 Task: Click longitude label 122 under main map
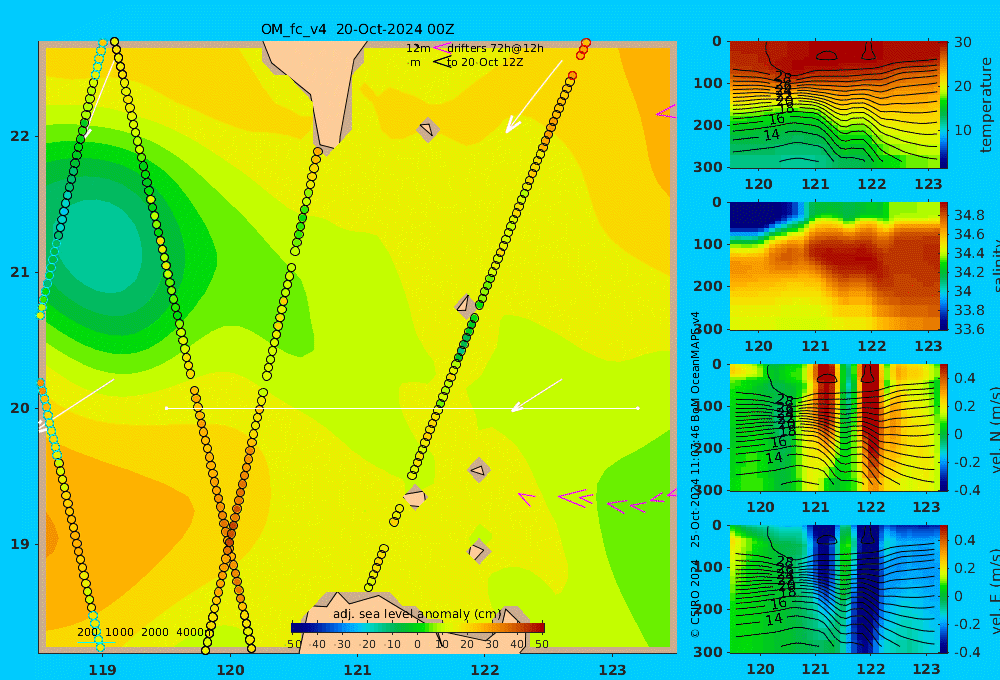point(485,670)
